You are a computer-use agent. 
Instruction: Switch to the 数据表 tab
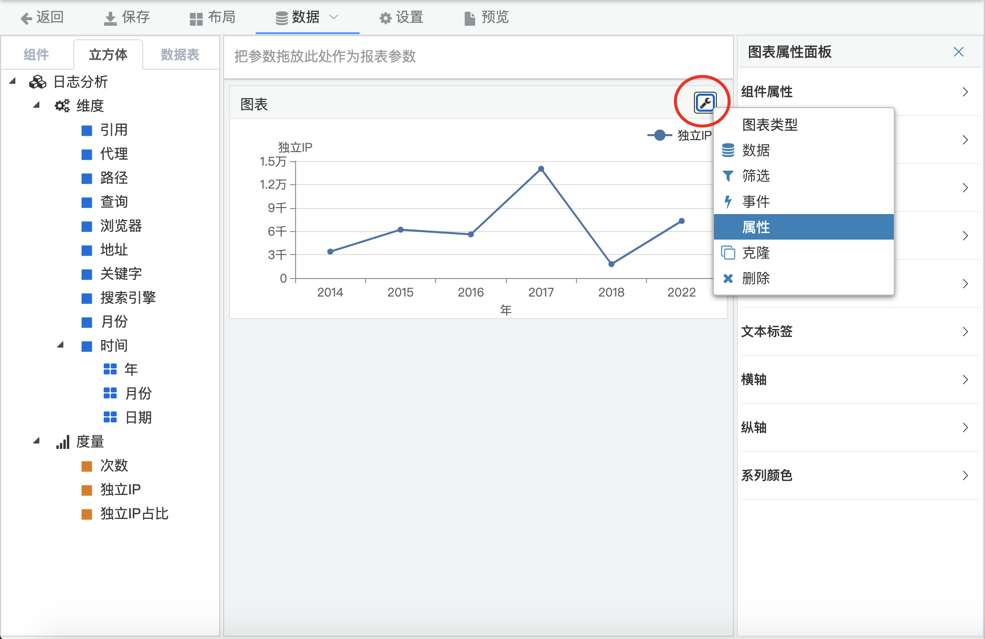tap(180, 55)
